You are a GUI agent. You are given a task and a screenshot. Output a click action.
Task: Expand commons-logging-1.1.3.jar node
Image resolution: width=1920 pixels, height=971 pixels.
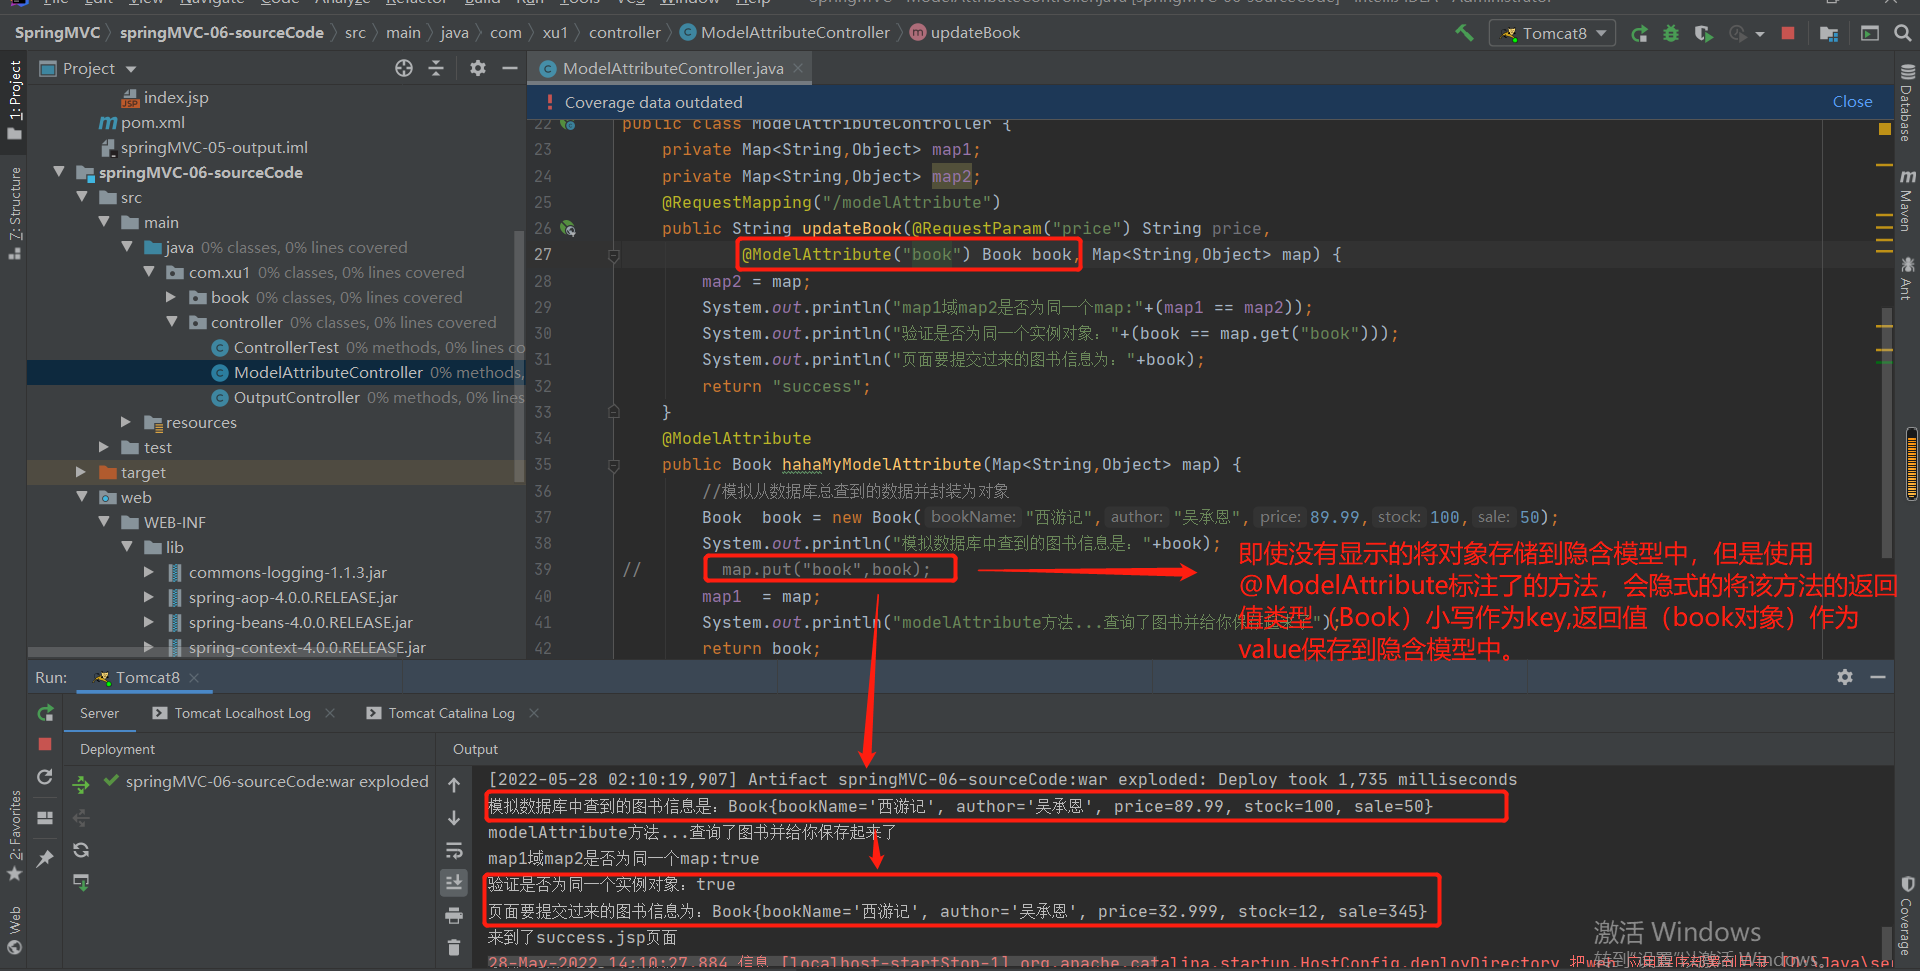click(149, 572)
